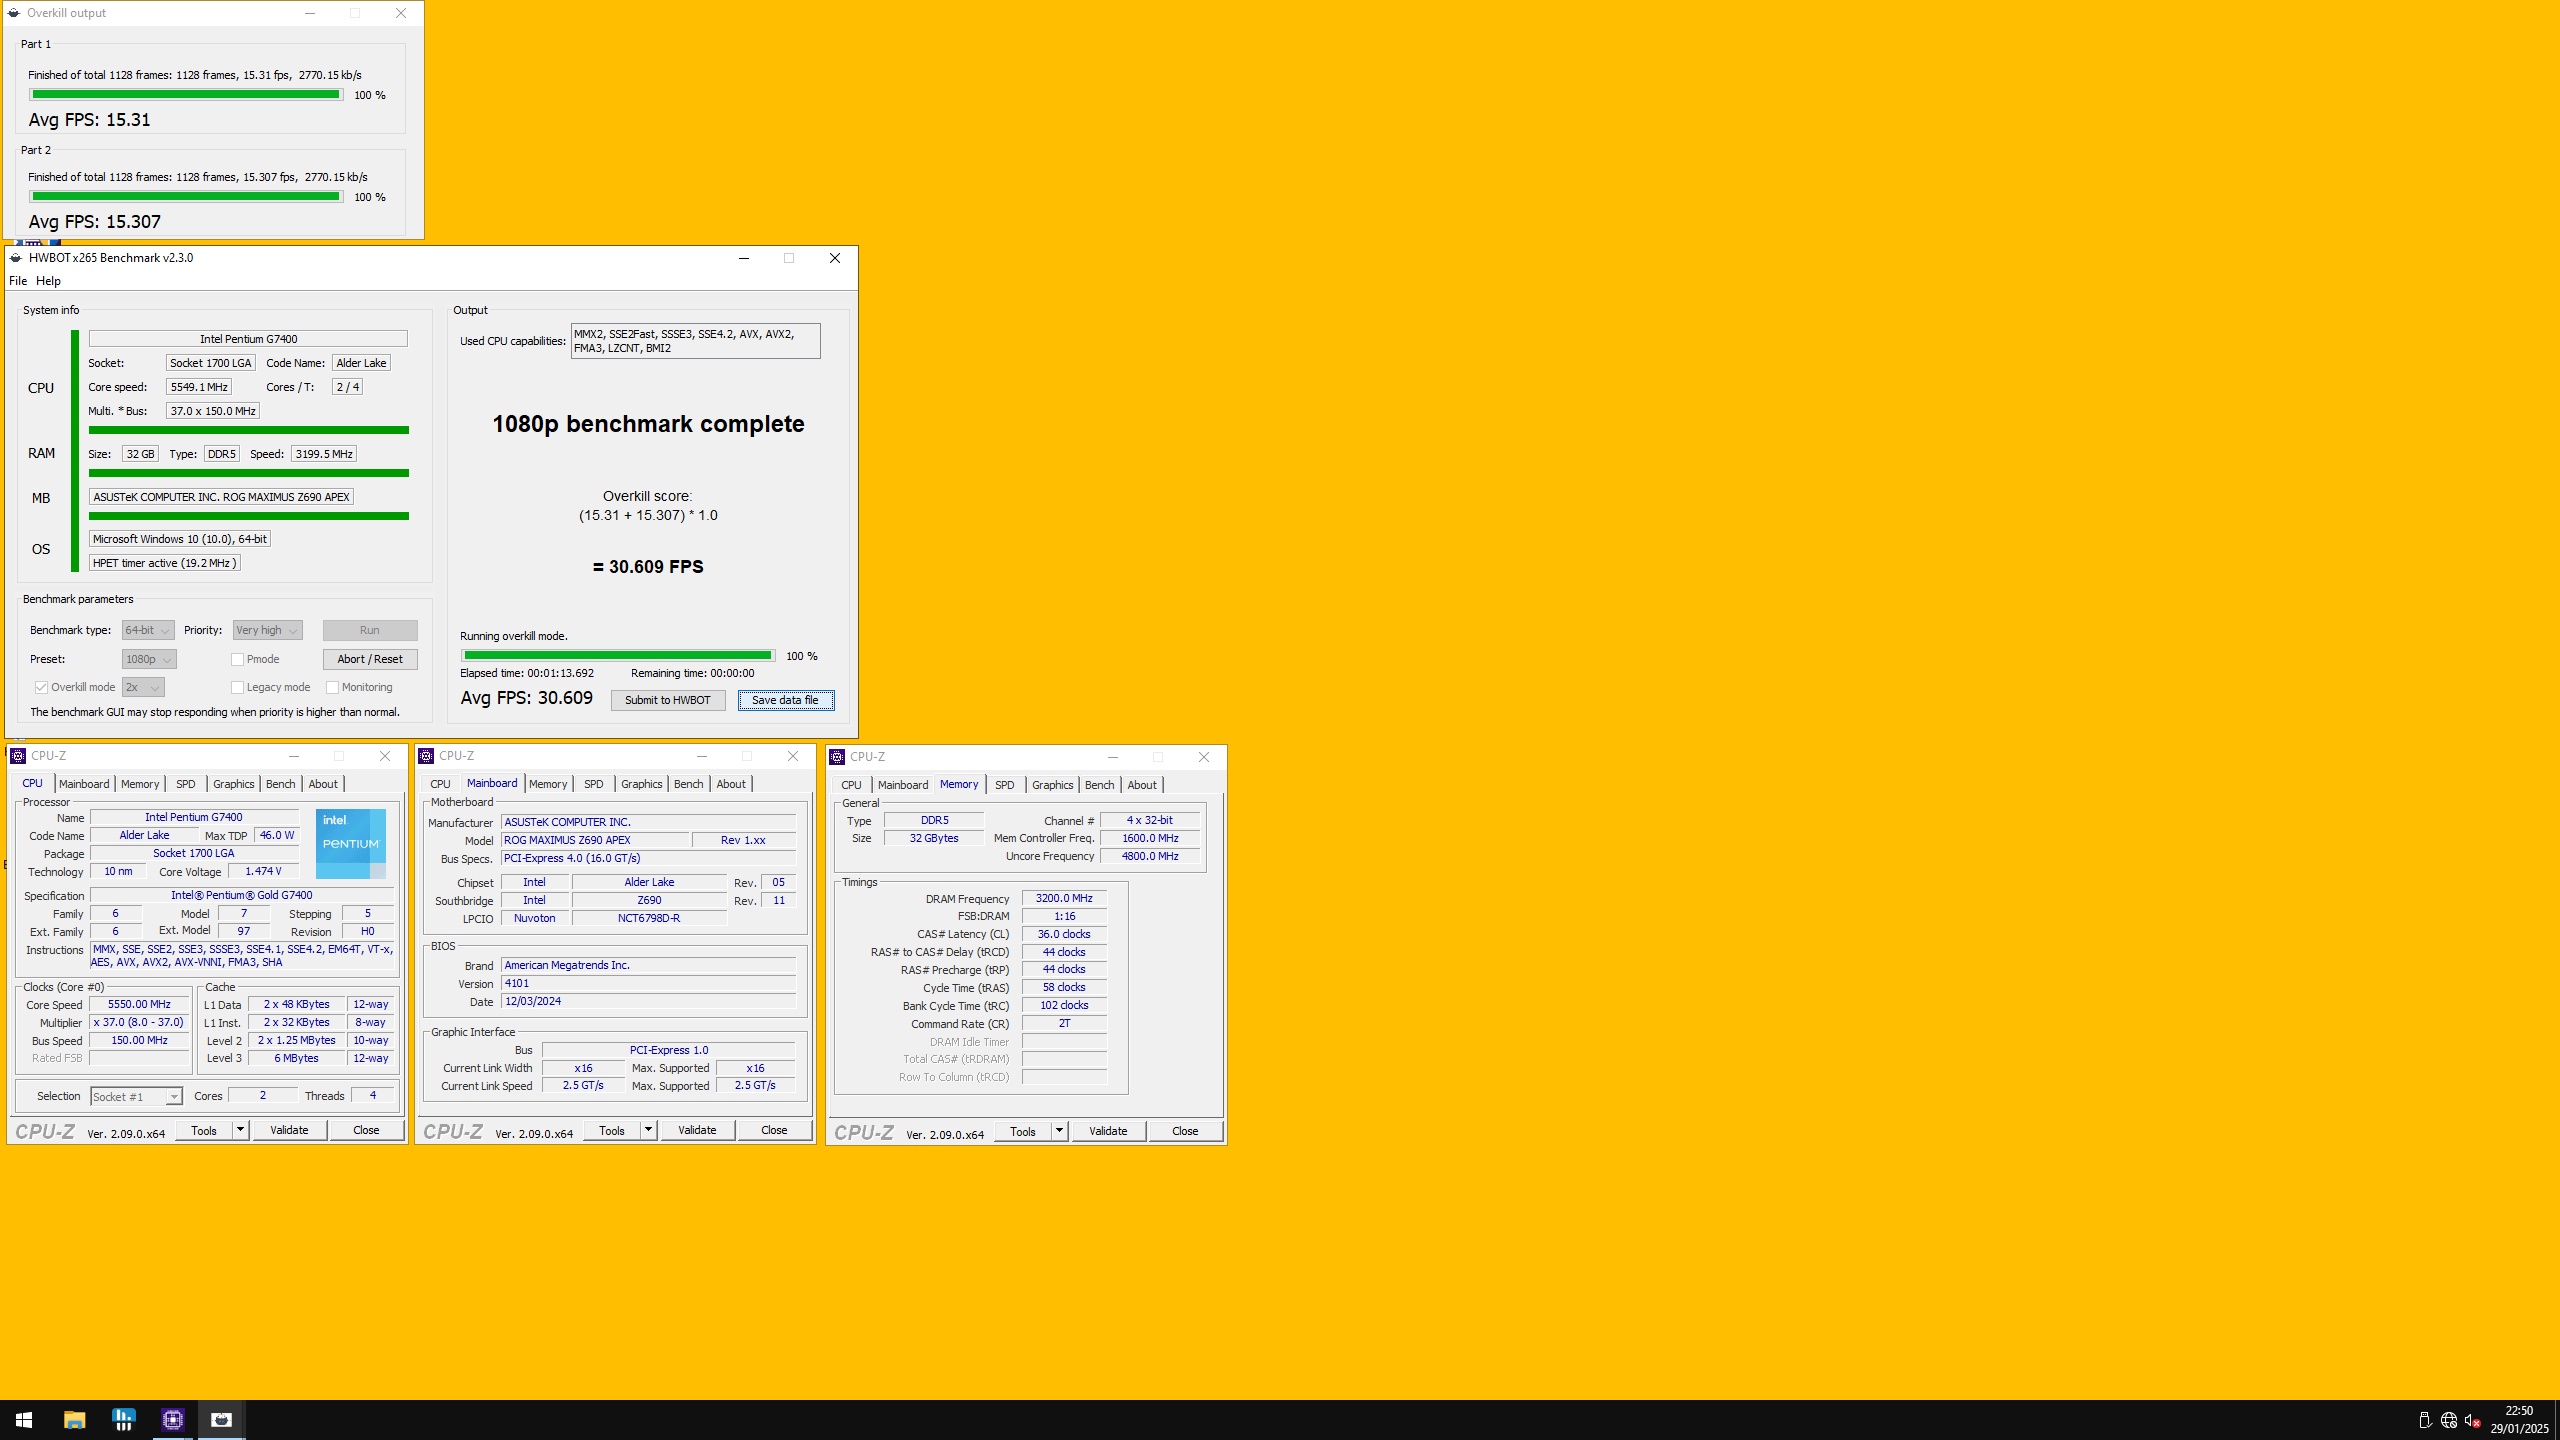
Task: Open the Overkill mode 2x dropdown
Action: (143, 687)
